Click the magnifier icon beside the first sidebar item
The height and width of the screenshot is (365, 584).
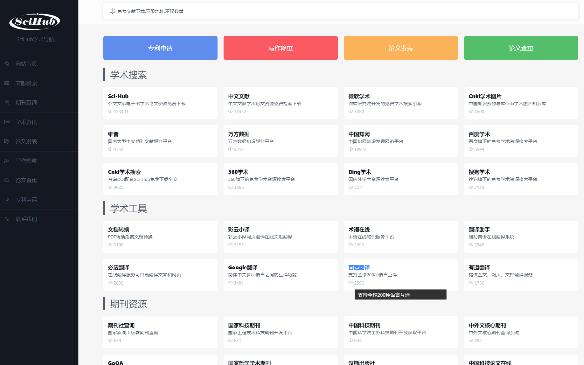tap(7, 64)
